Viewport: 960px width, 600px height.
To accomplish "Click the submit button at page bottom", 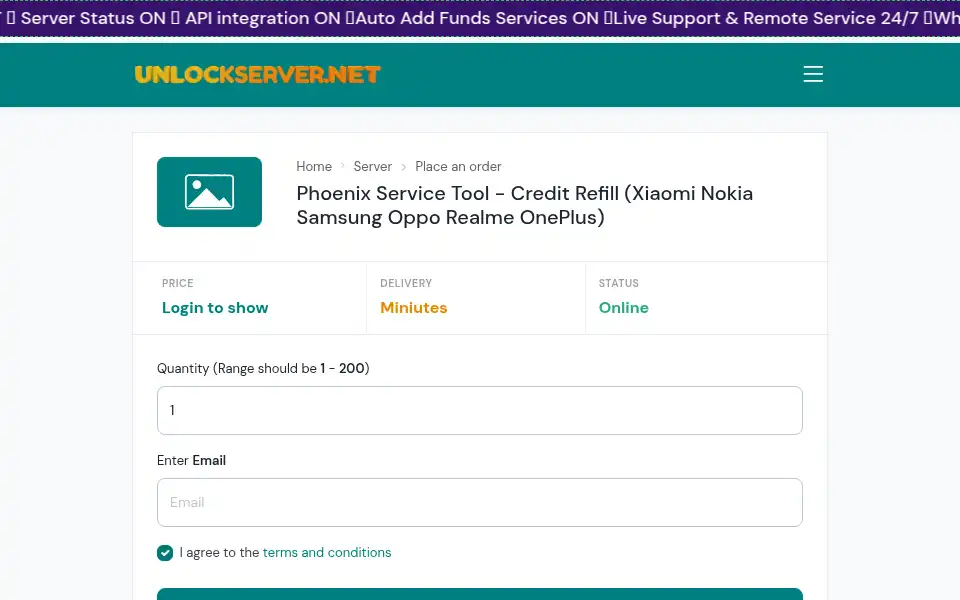I will coord(479,594).
